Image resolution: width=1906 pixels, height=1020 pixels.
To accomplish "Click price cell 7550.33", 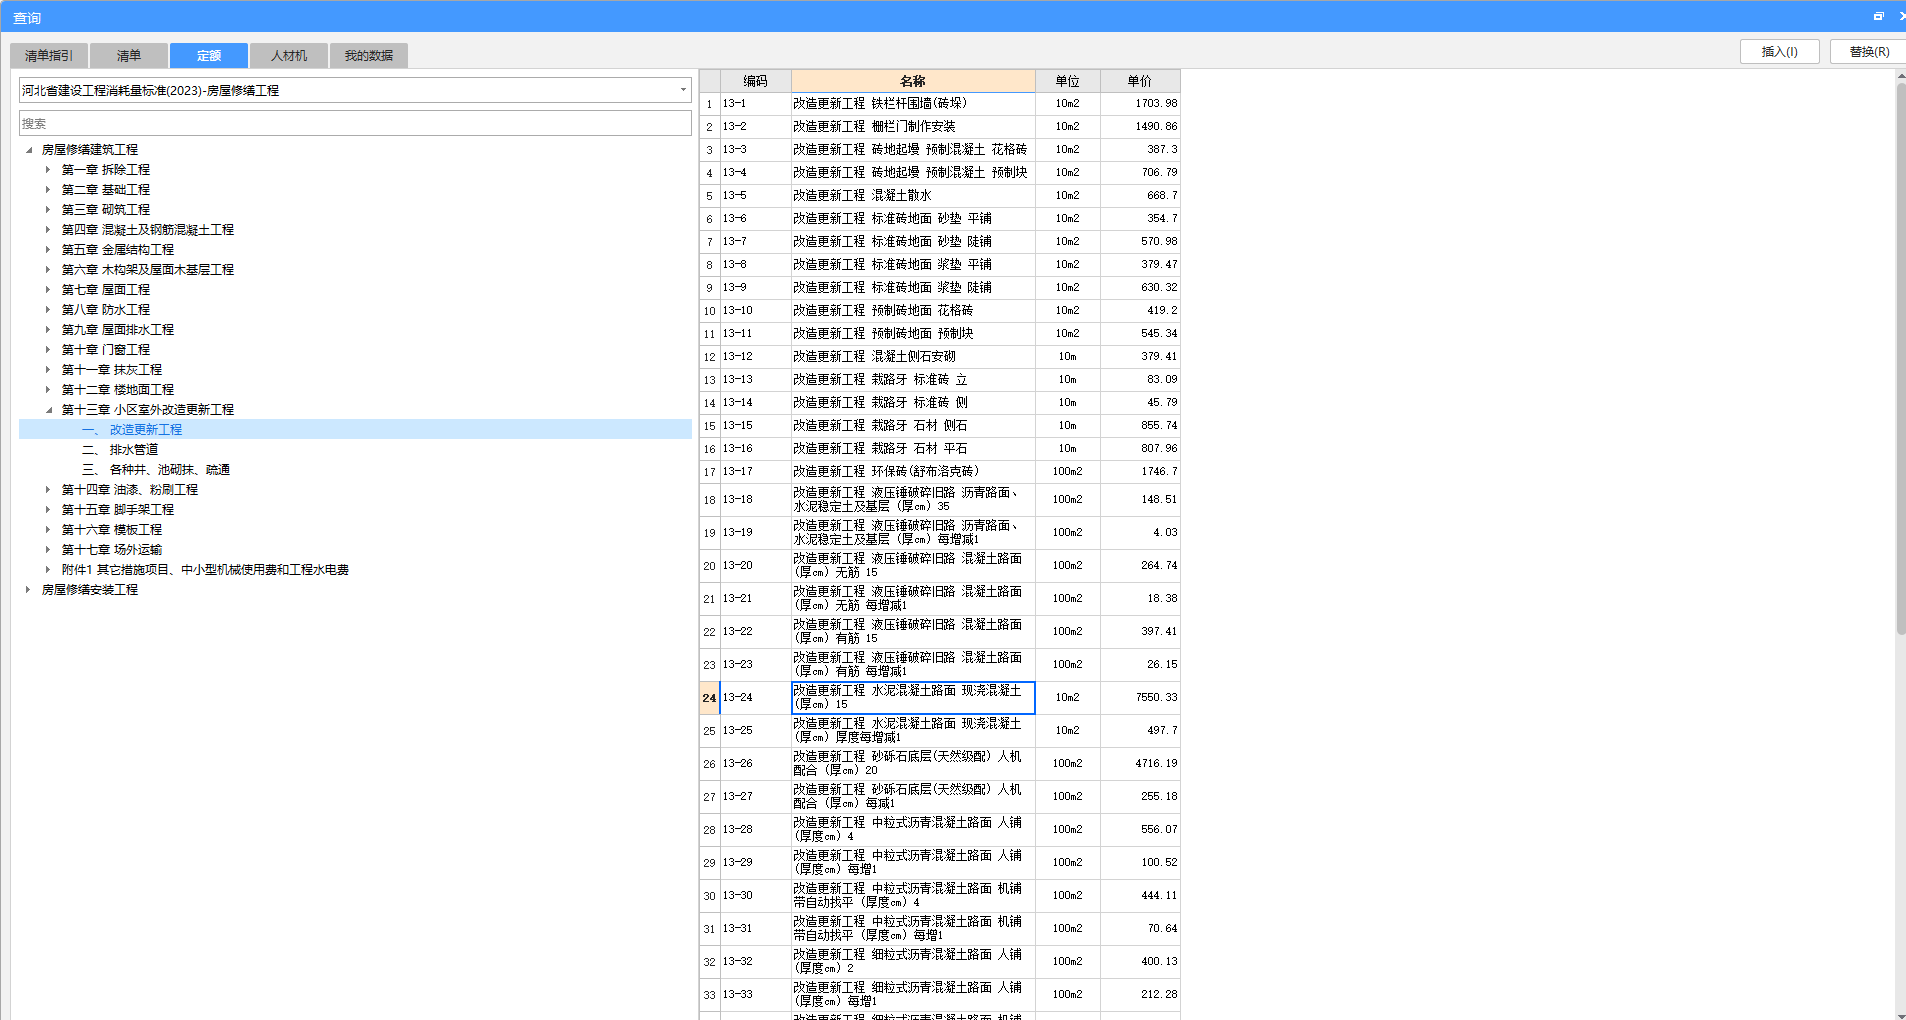I will [1140, 698].
